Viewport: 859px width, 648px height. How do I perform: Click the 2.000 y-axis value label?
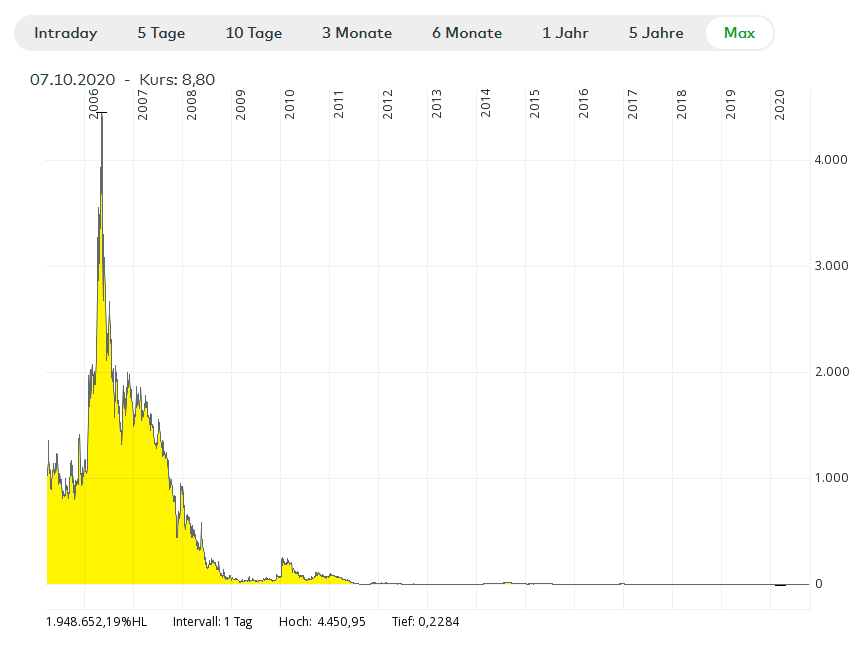coord(831,372)
